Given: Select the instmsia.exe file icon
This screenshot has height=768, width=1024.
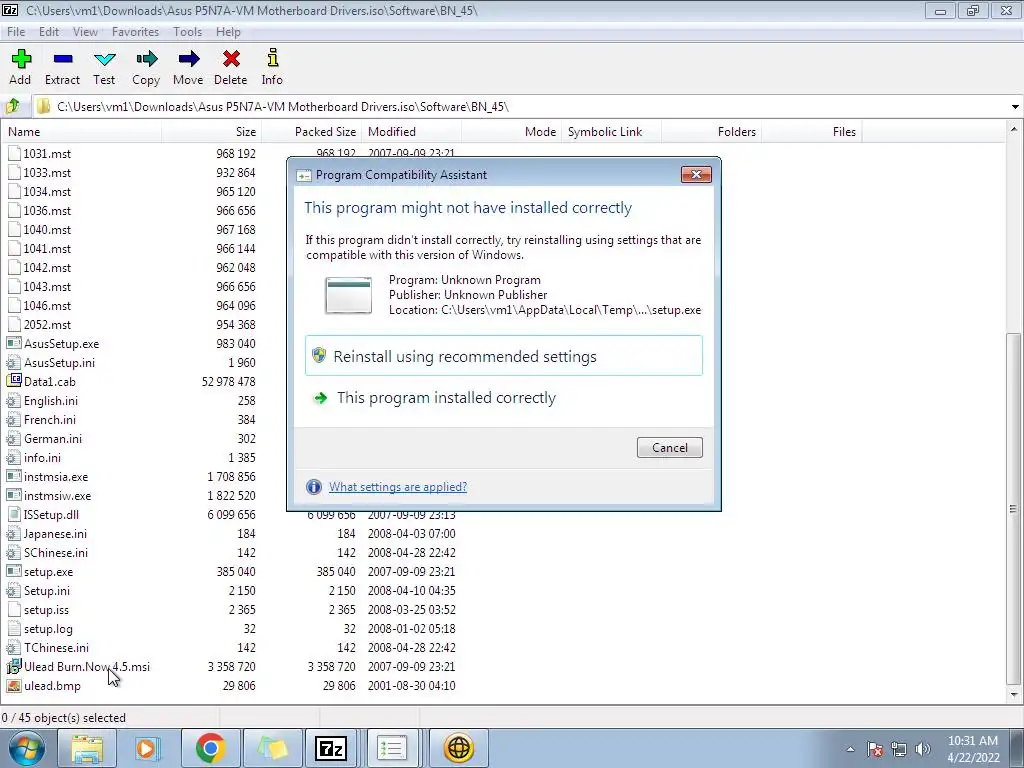Looking at the screenshot, I should point(14,476).
